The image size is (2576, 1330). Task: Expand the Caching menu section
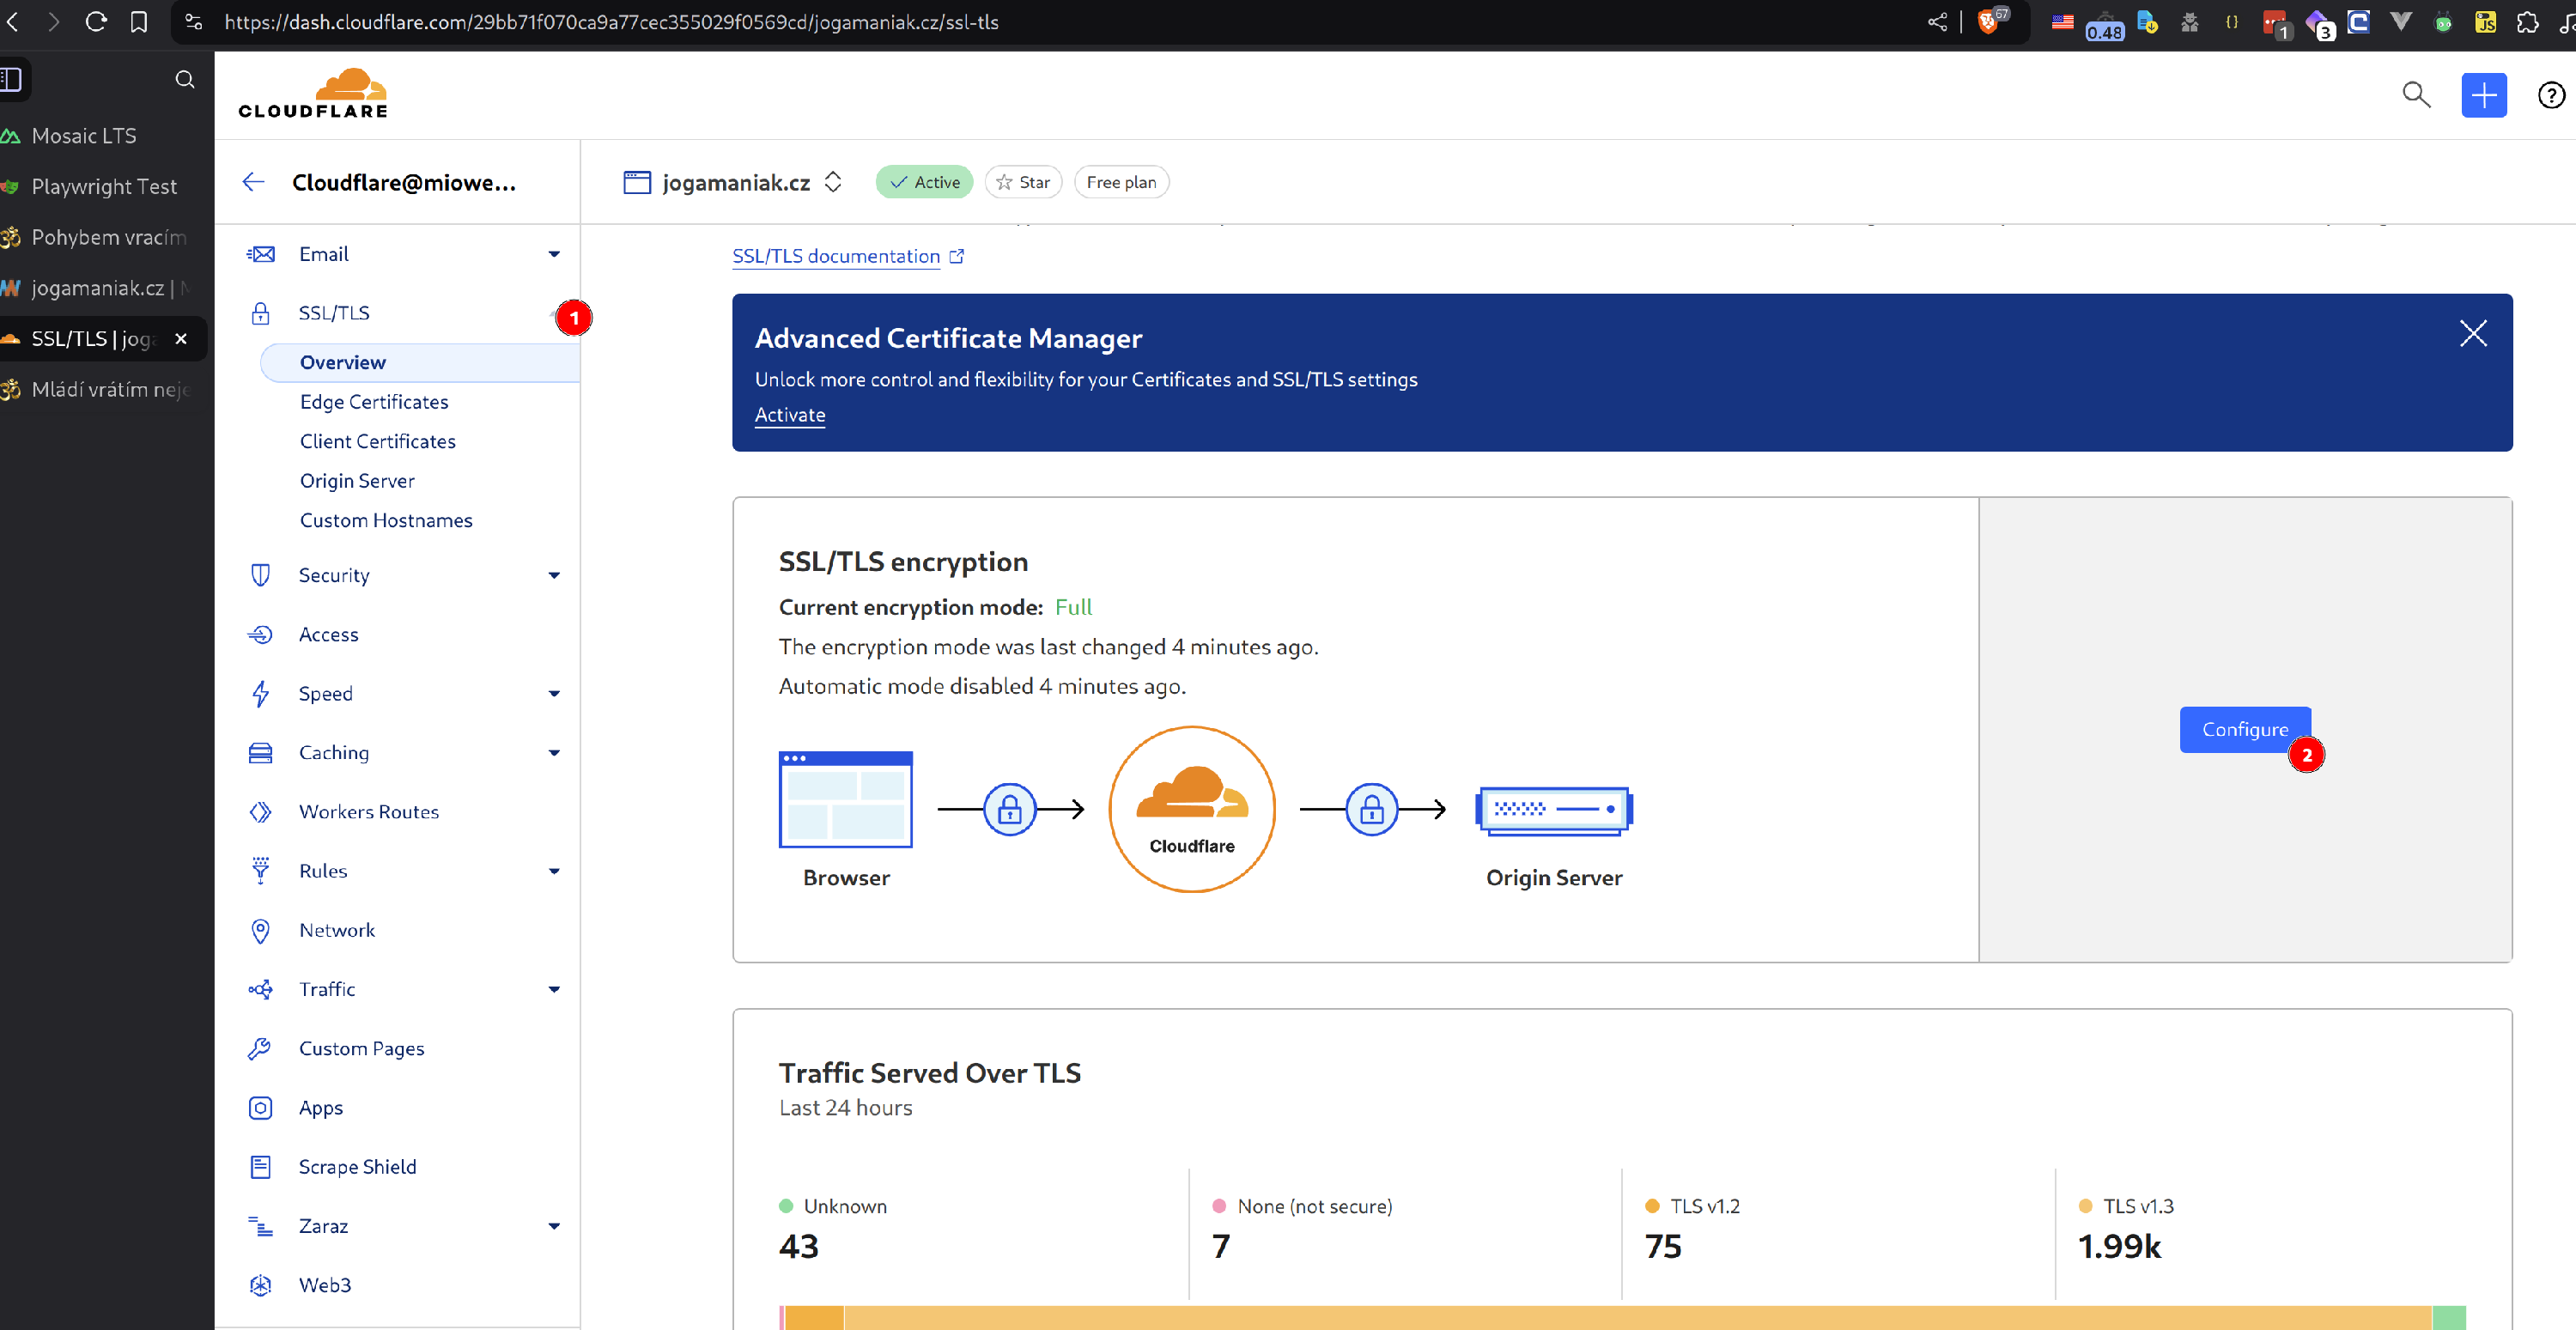(554, 753)
